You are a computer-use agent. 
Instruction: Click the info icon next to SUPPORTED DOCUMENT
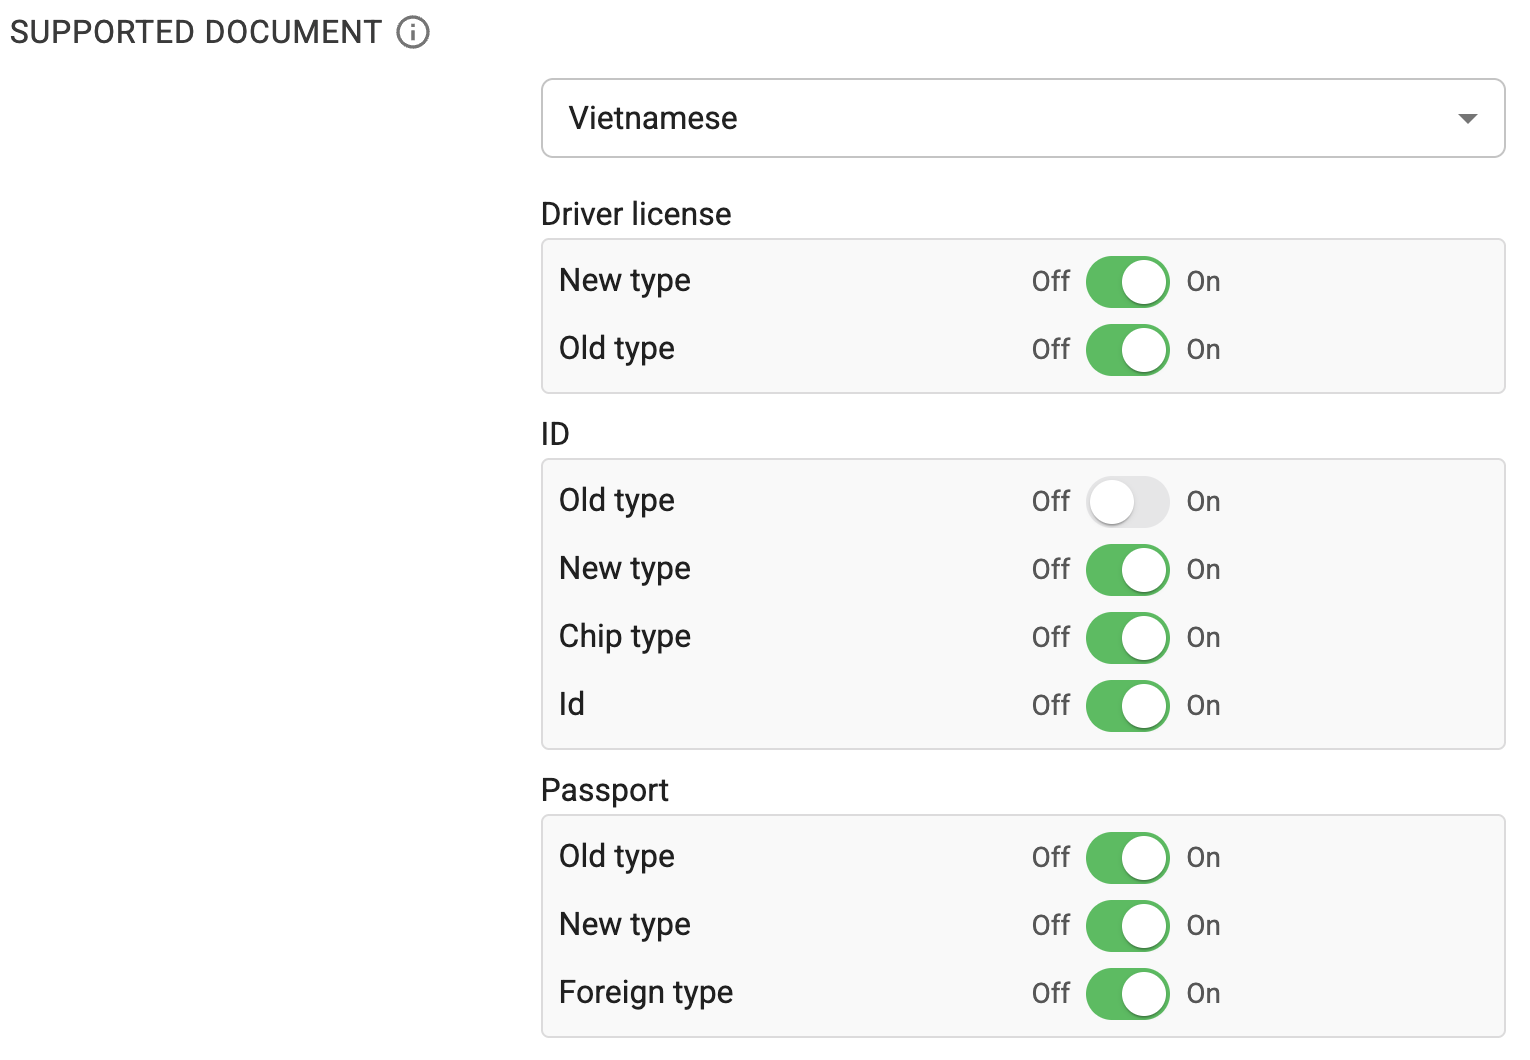click(x=411, y=32)
